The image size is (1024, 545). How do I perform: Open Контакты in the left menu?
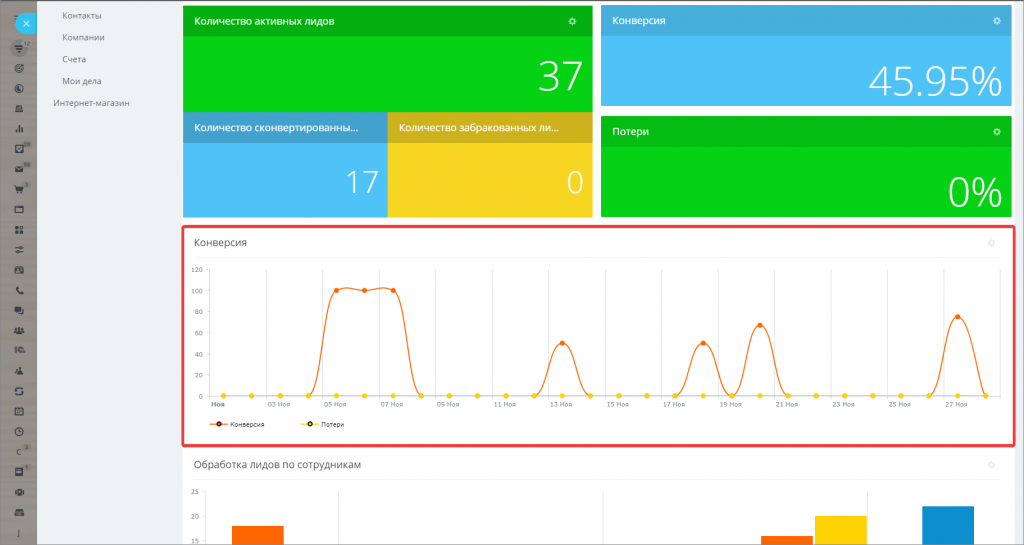click(x=81, y=15)
